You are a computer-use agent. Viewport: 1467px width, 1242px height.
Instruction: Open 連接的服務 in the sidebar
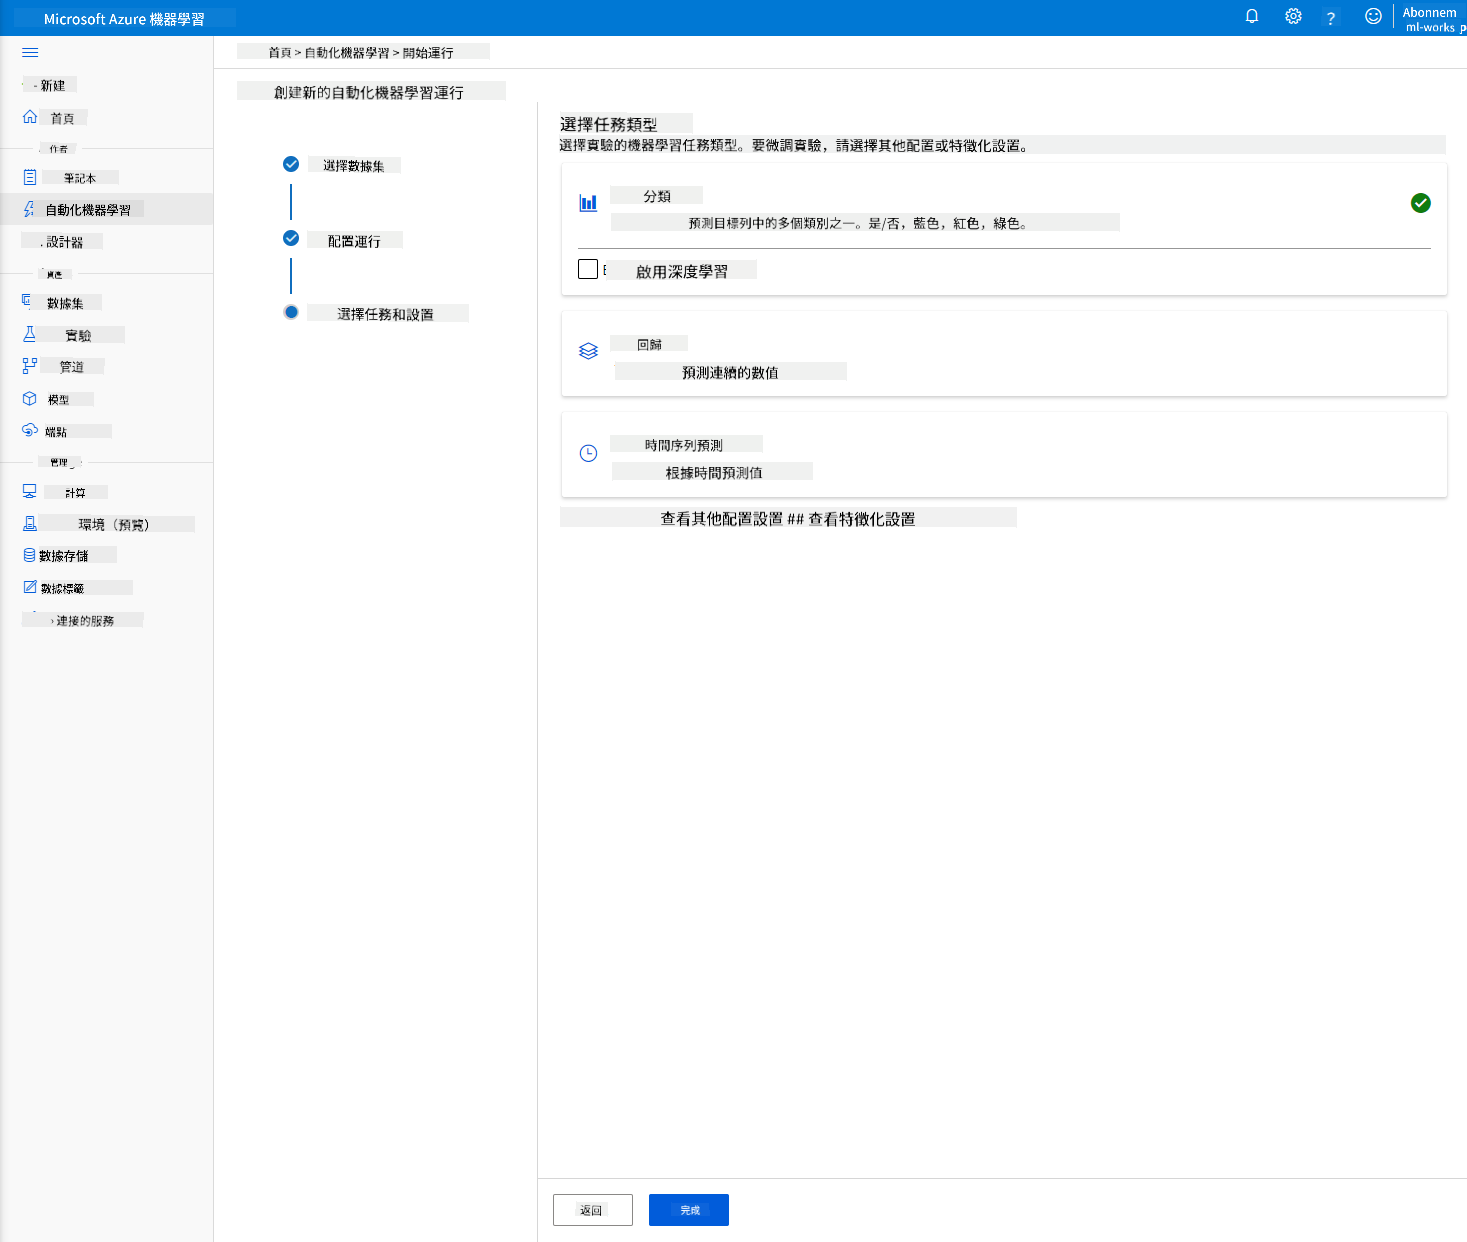[84, 620]
